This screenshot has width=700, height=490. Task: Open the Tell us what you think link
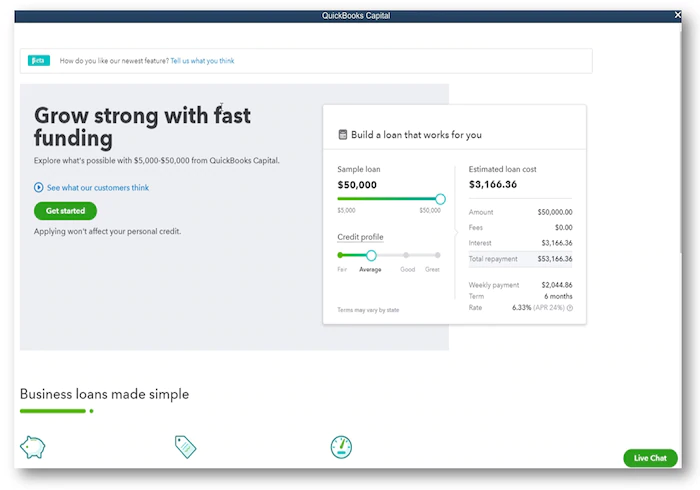tap(202, 61)
